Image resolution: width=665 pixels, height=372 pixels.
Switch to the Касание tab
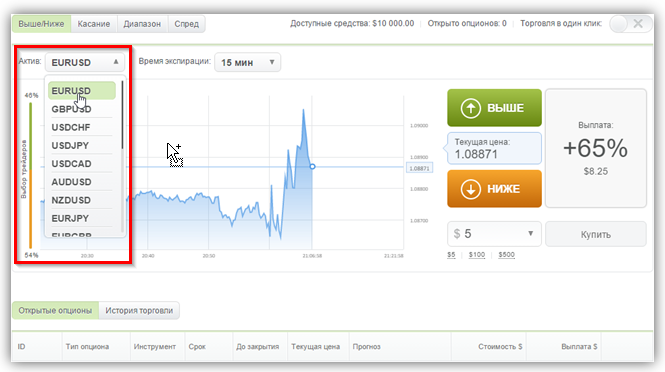click(94, 24)
